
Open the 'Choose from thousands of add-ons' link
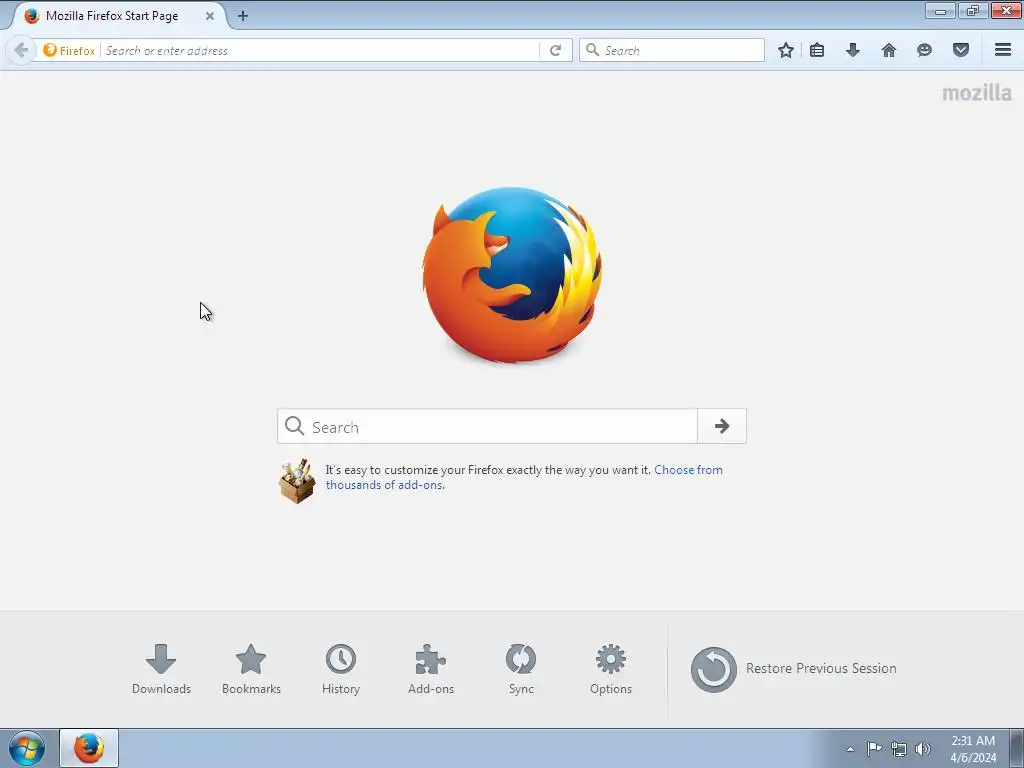(524, 477)
